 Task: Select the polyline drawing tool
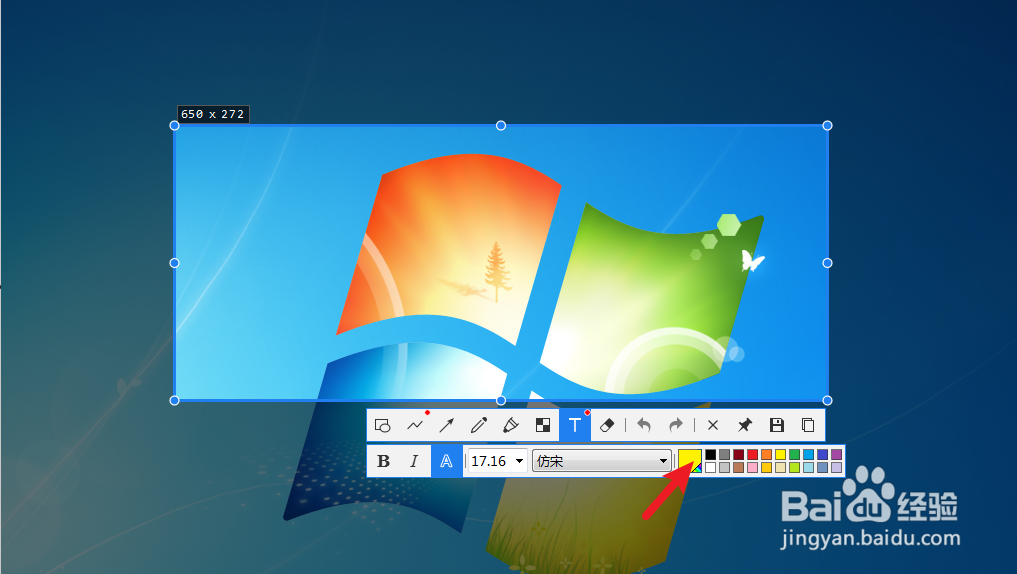point(415,425)
